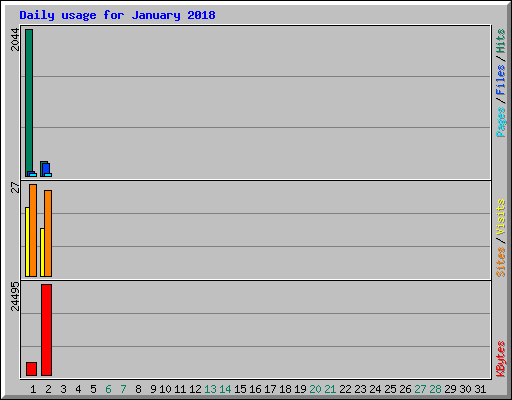This screenshot has width=512, height=400.
Task: Click day label "29" on the x-axis
Action: pyautogui.click(x=450, y=389)
